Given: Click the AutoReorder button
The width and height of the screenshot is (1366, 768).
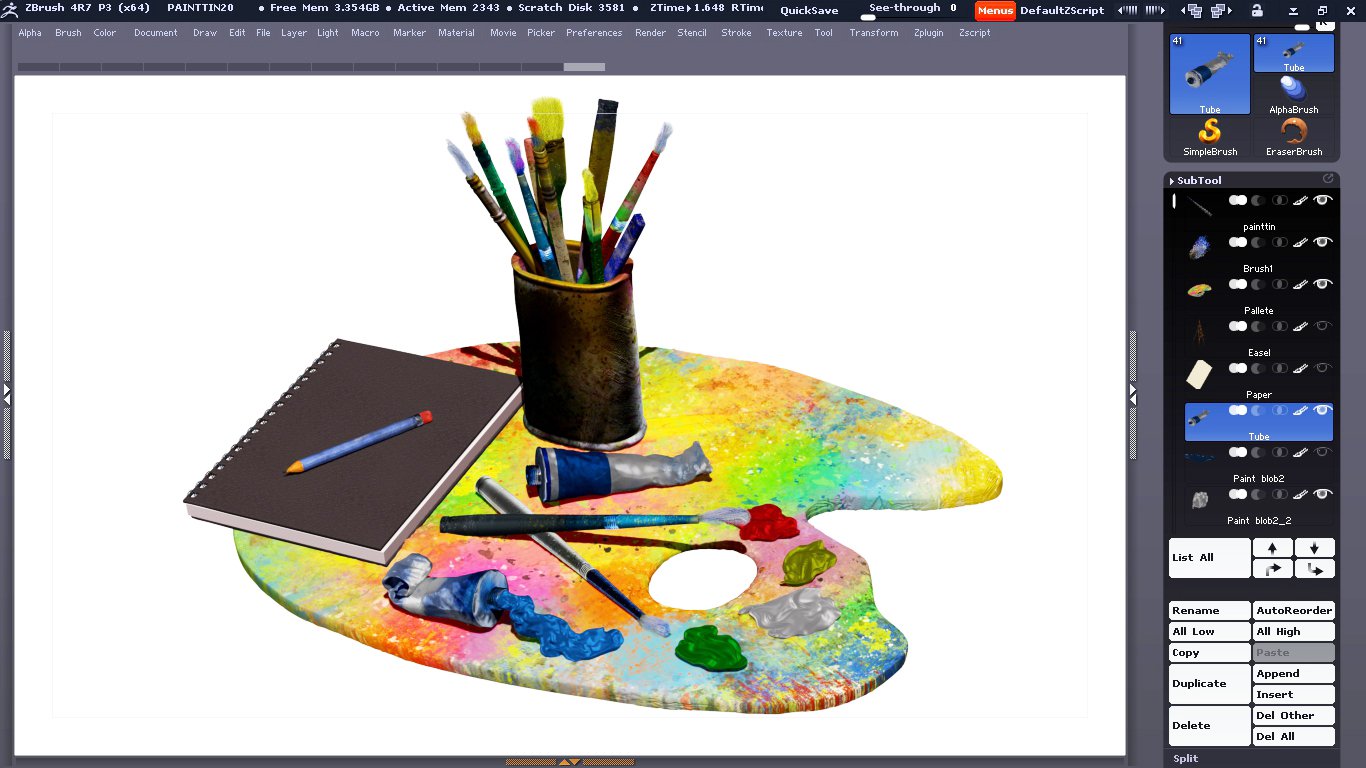Looking at the screenshot, I should pyautogui.click(x=1294, y=611).
